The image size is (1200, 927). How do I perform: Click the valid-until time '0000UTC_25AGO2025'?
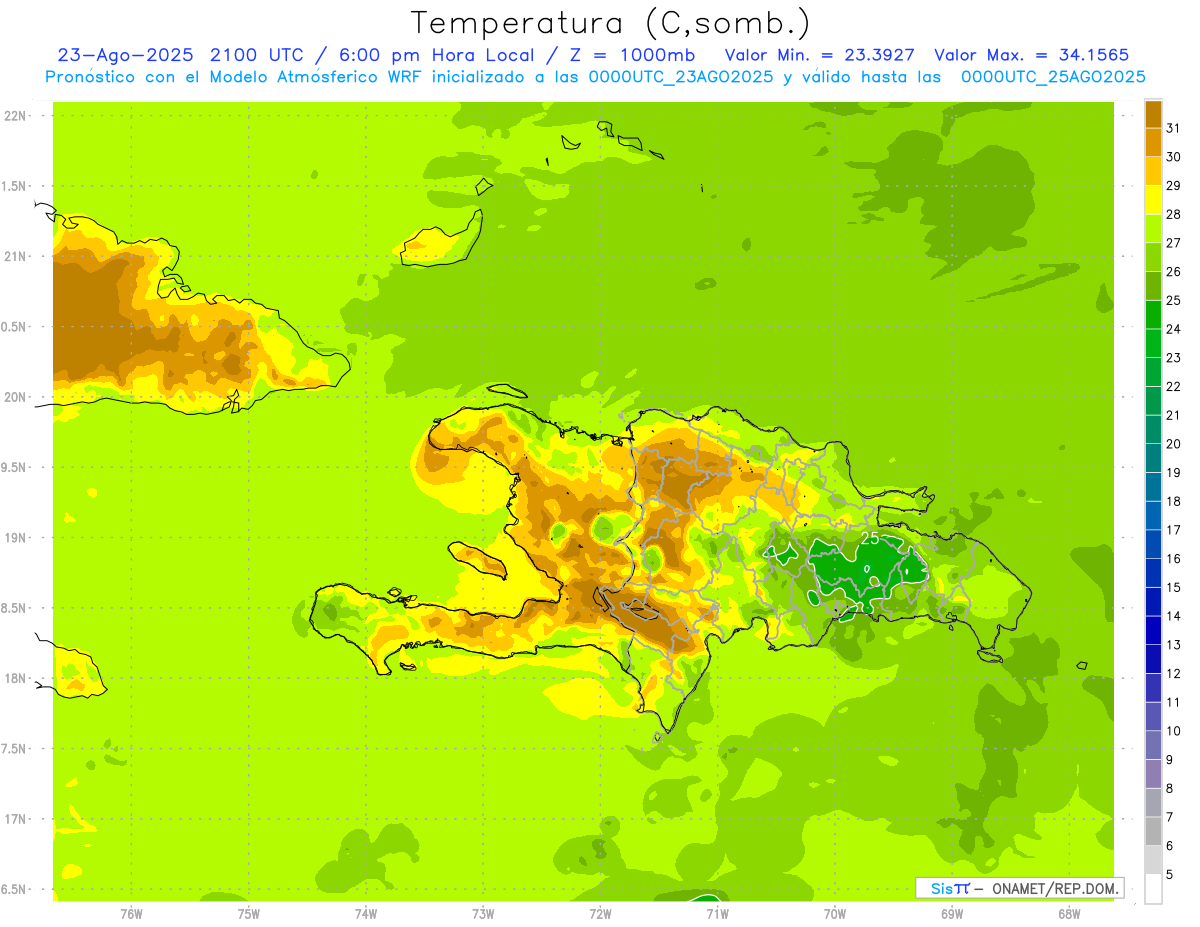(1052, 77)
